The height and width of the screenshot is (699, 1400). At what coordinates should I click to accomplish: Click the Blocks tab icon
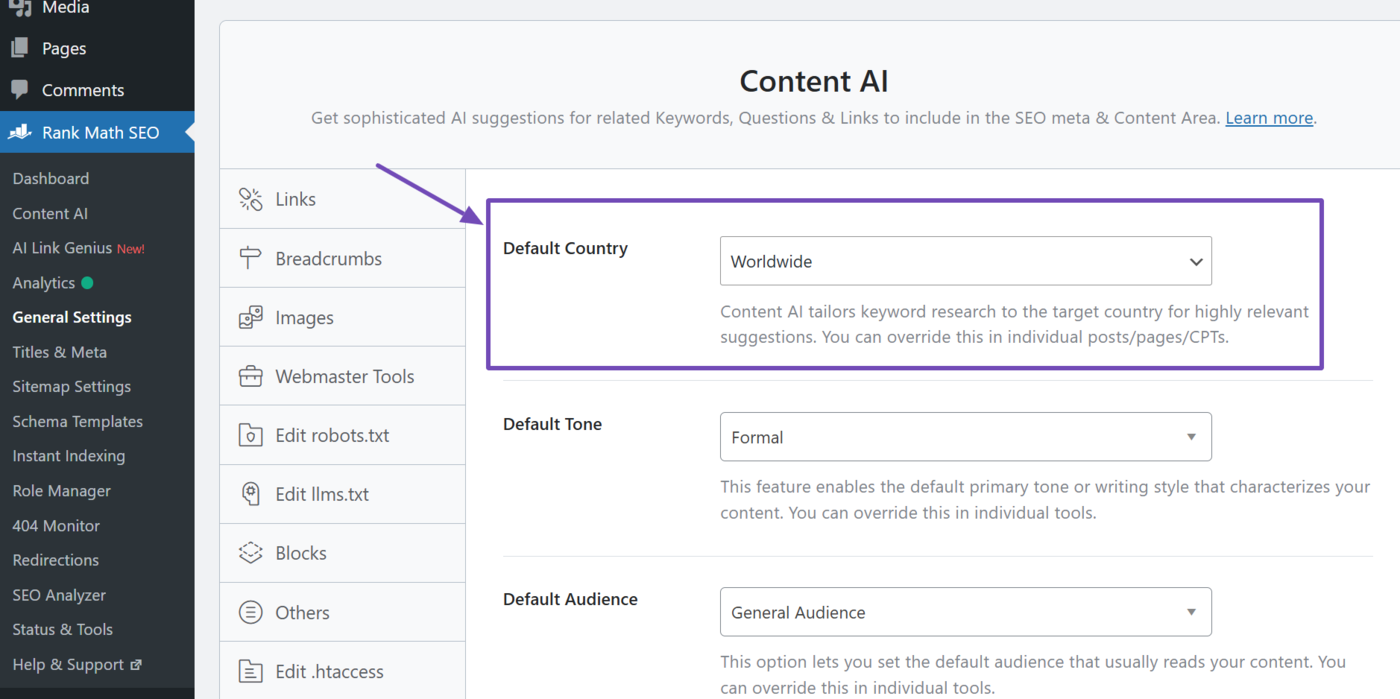[250, 553]
